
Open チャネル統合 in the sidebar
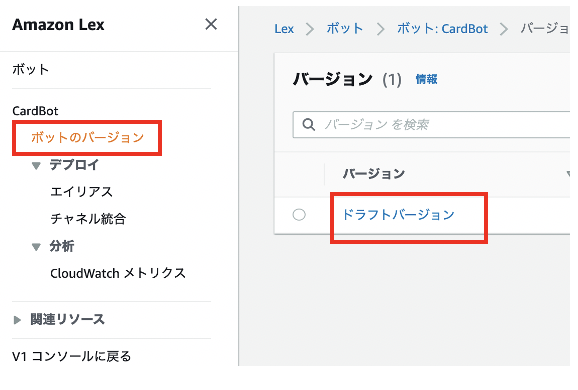(x=88, y=219)
